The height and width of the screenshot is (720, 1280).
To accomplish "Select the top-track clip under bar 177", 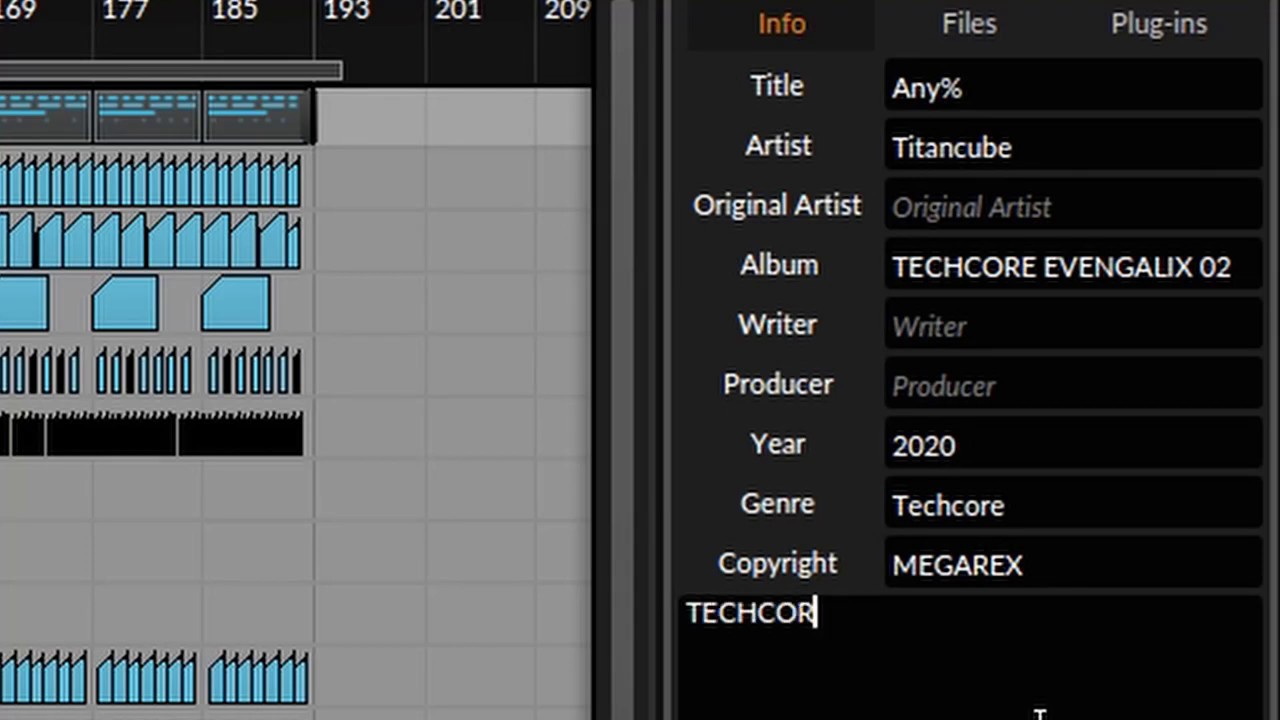I will tap(147, 116).
